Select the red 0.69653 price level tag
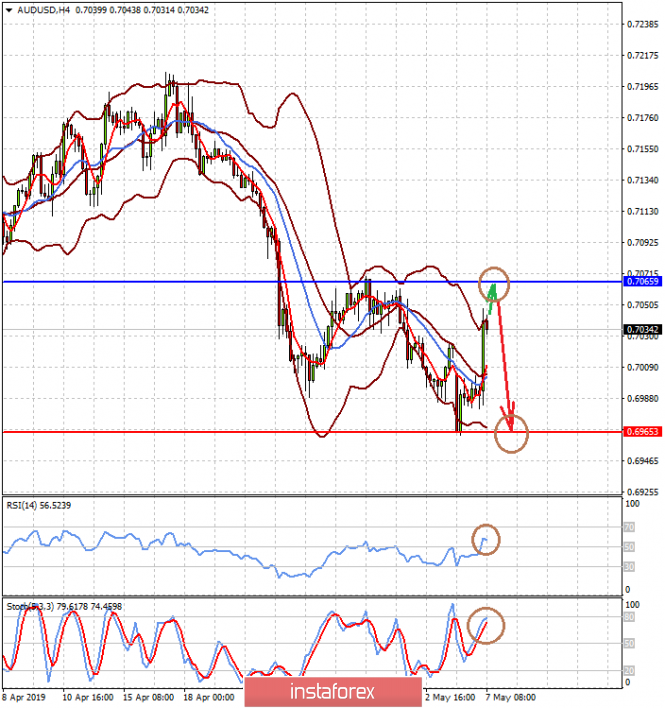The width and height of the screenshot is (665, 708). [641, 432]
